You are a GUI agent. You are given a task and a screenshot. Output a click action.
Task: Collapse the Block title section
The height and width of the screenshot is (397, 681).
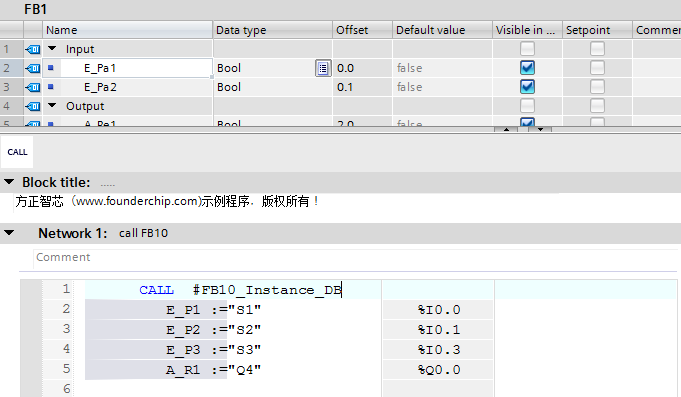pos(9,182)
